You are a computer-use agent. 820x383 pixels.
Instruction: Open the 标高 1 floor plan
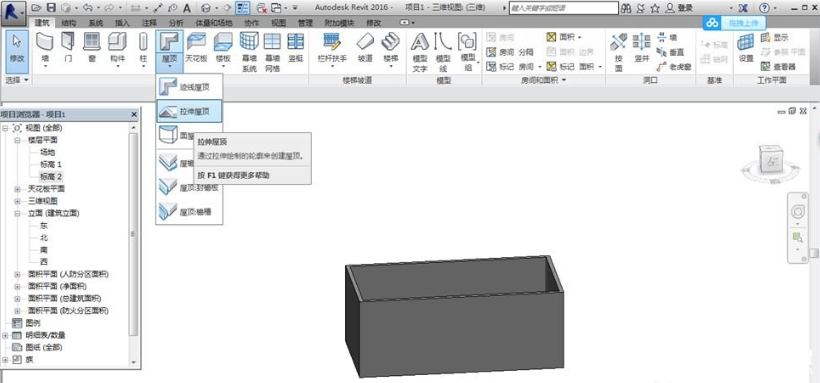pos(51,164)
